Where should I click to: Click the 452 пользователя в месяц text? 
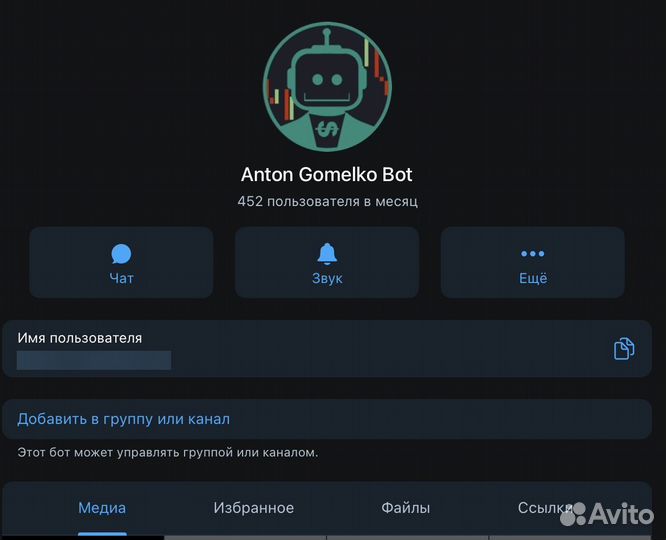pyautogui.click(x=327, y=201)
